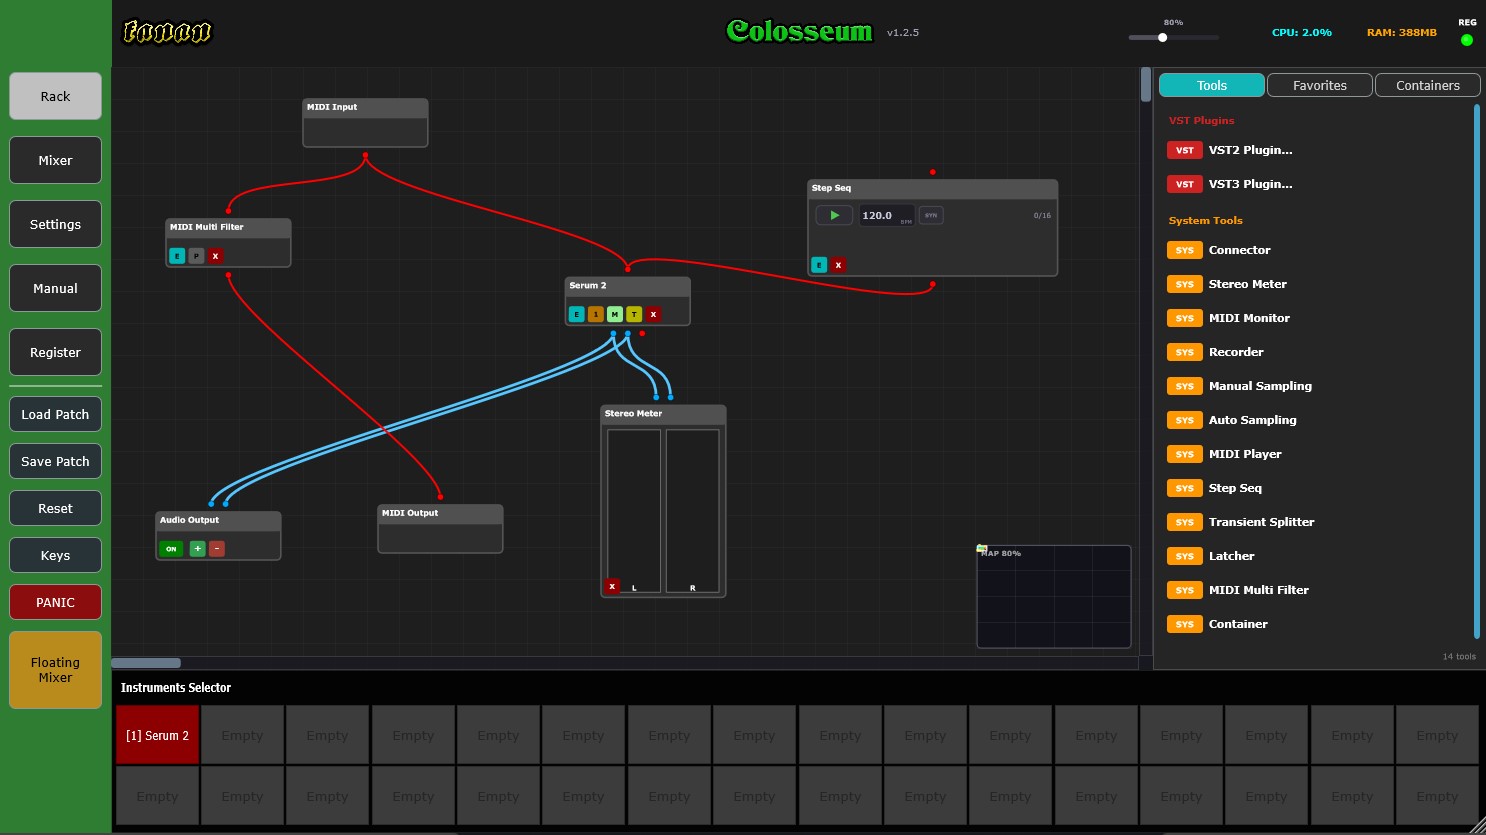
Task: Click the canvas horizontal scrollbar thumb
Action: pyautogui.click(x=146, y=663)
